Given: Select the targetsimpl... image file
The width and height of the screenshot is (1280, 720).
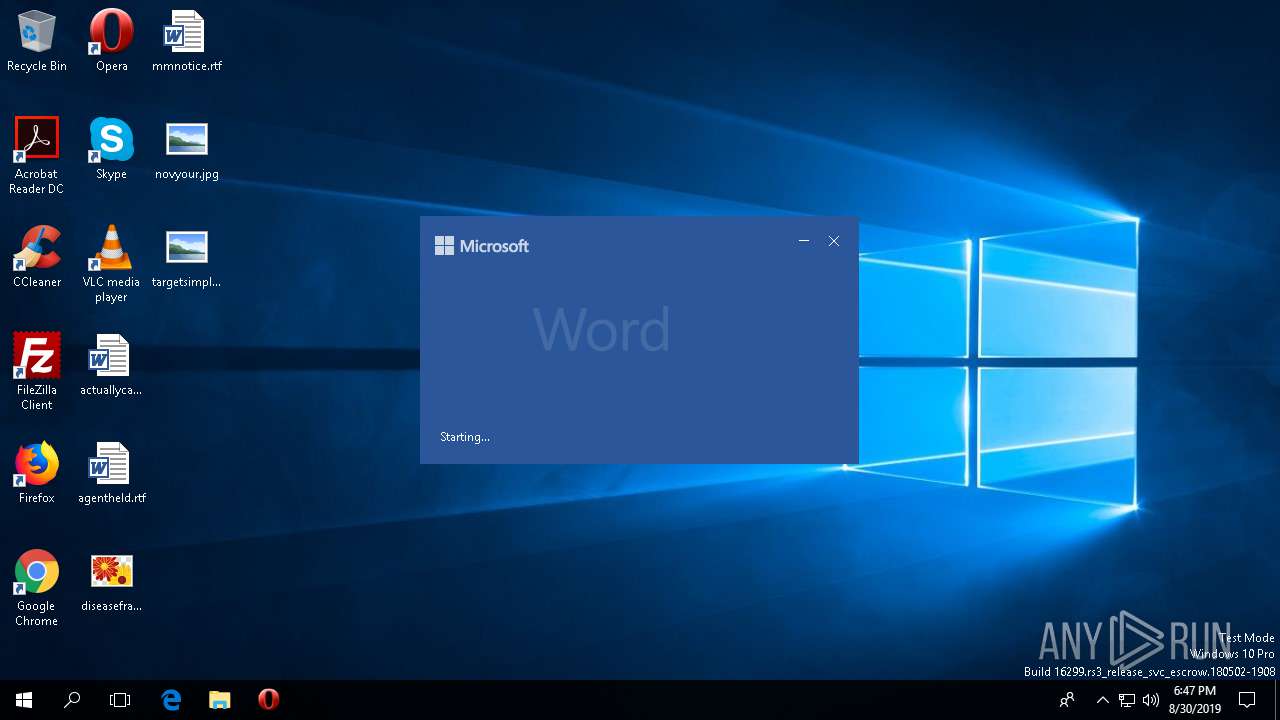Looking at the screenshot, I should pyautogui.click(x=186, y=257).
